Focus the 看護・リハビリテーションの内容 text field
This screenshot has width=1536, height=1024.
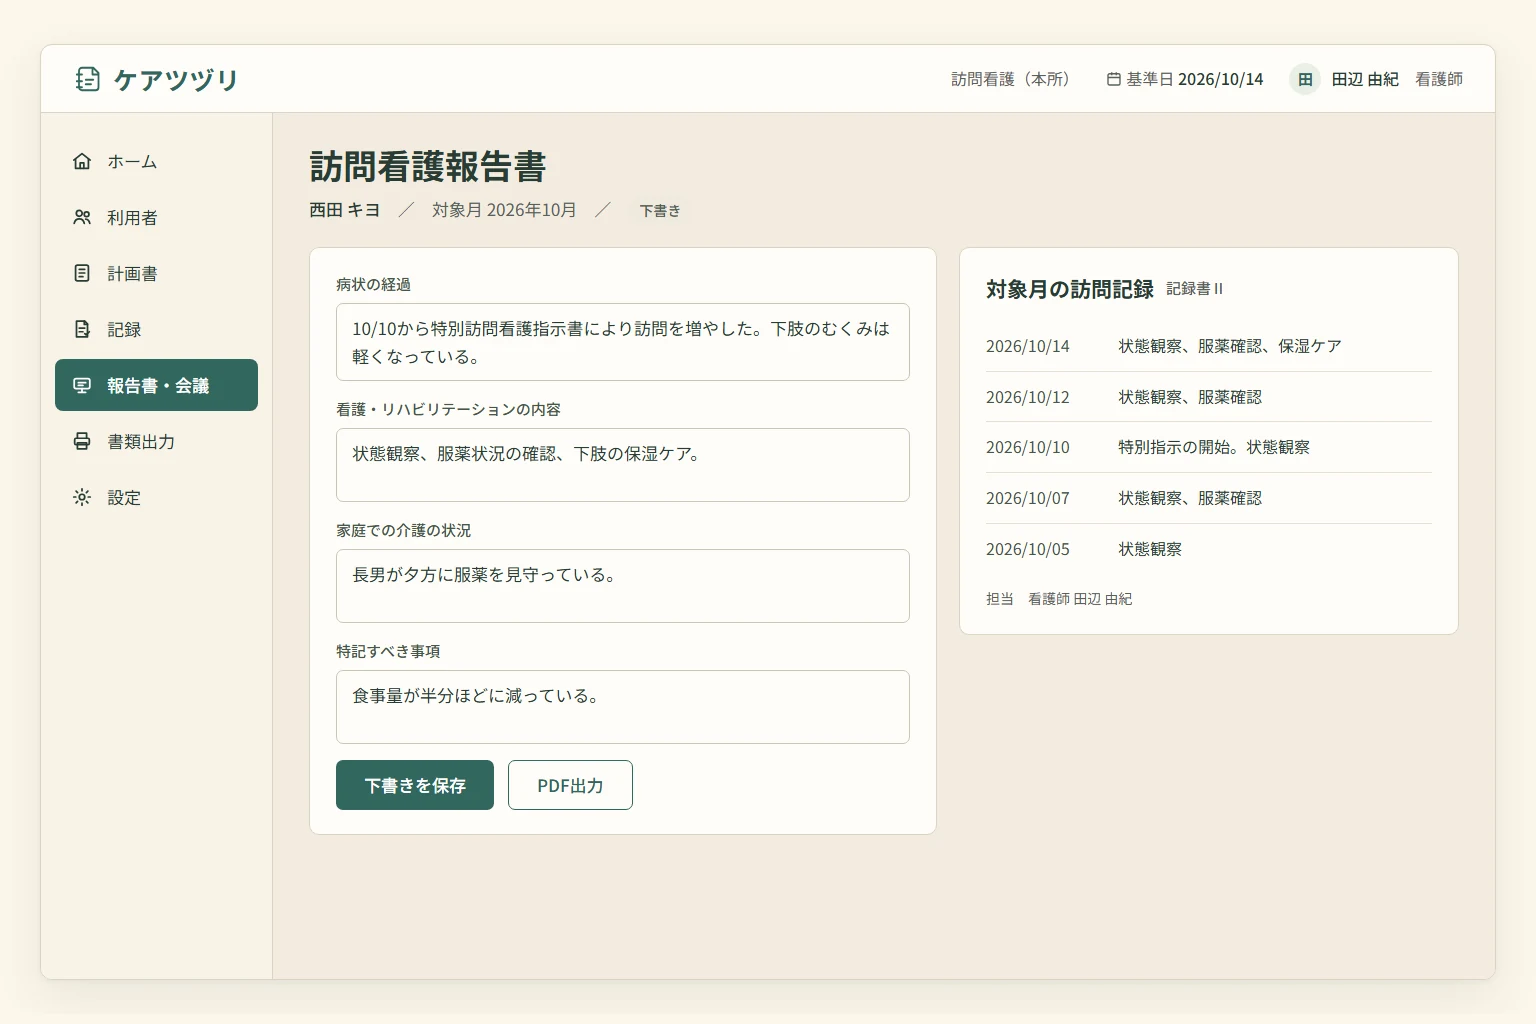click(x=623, y=465)
